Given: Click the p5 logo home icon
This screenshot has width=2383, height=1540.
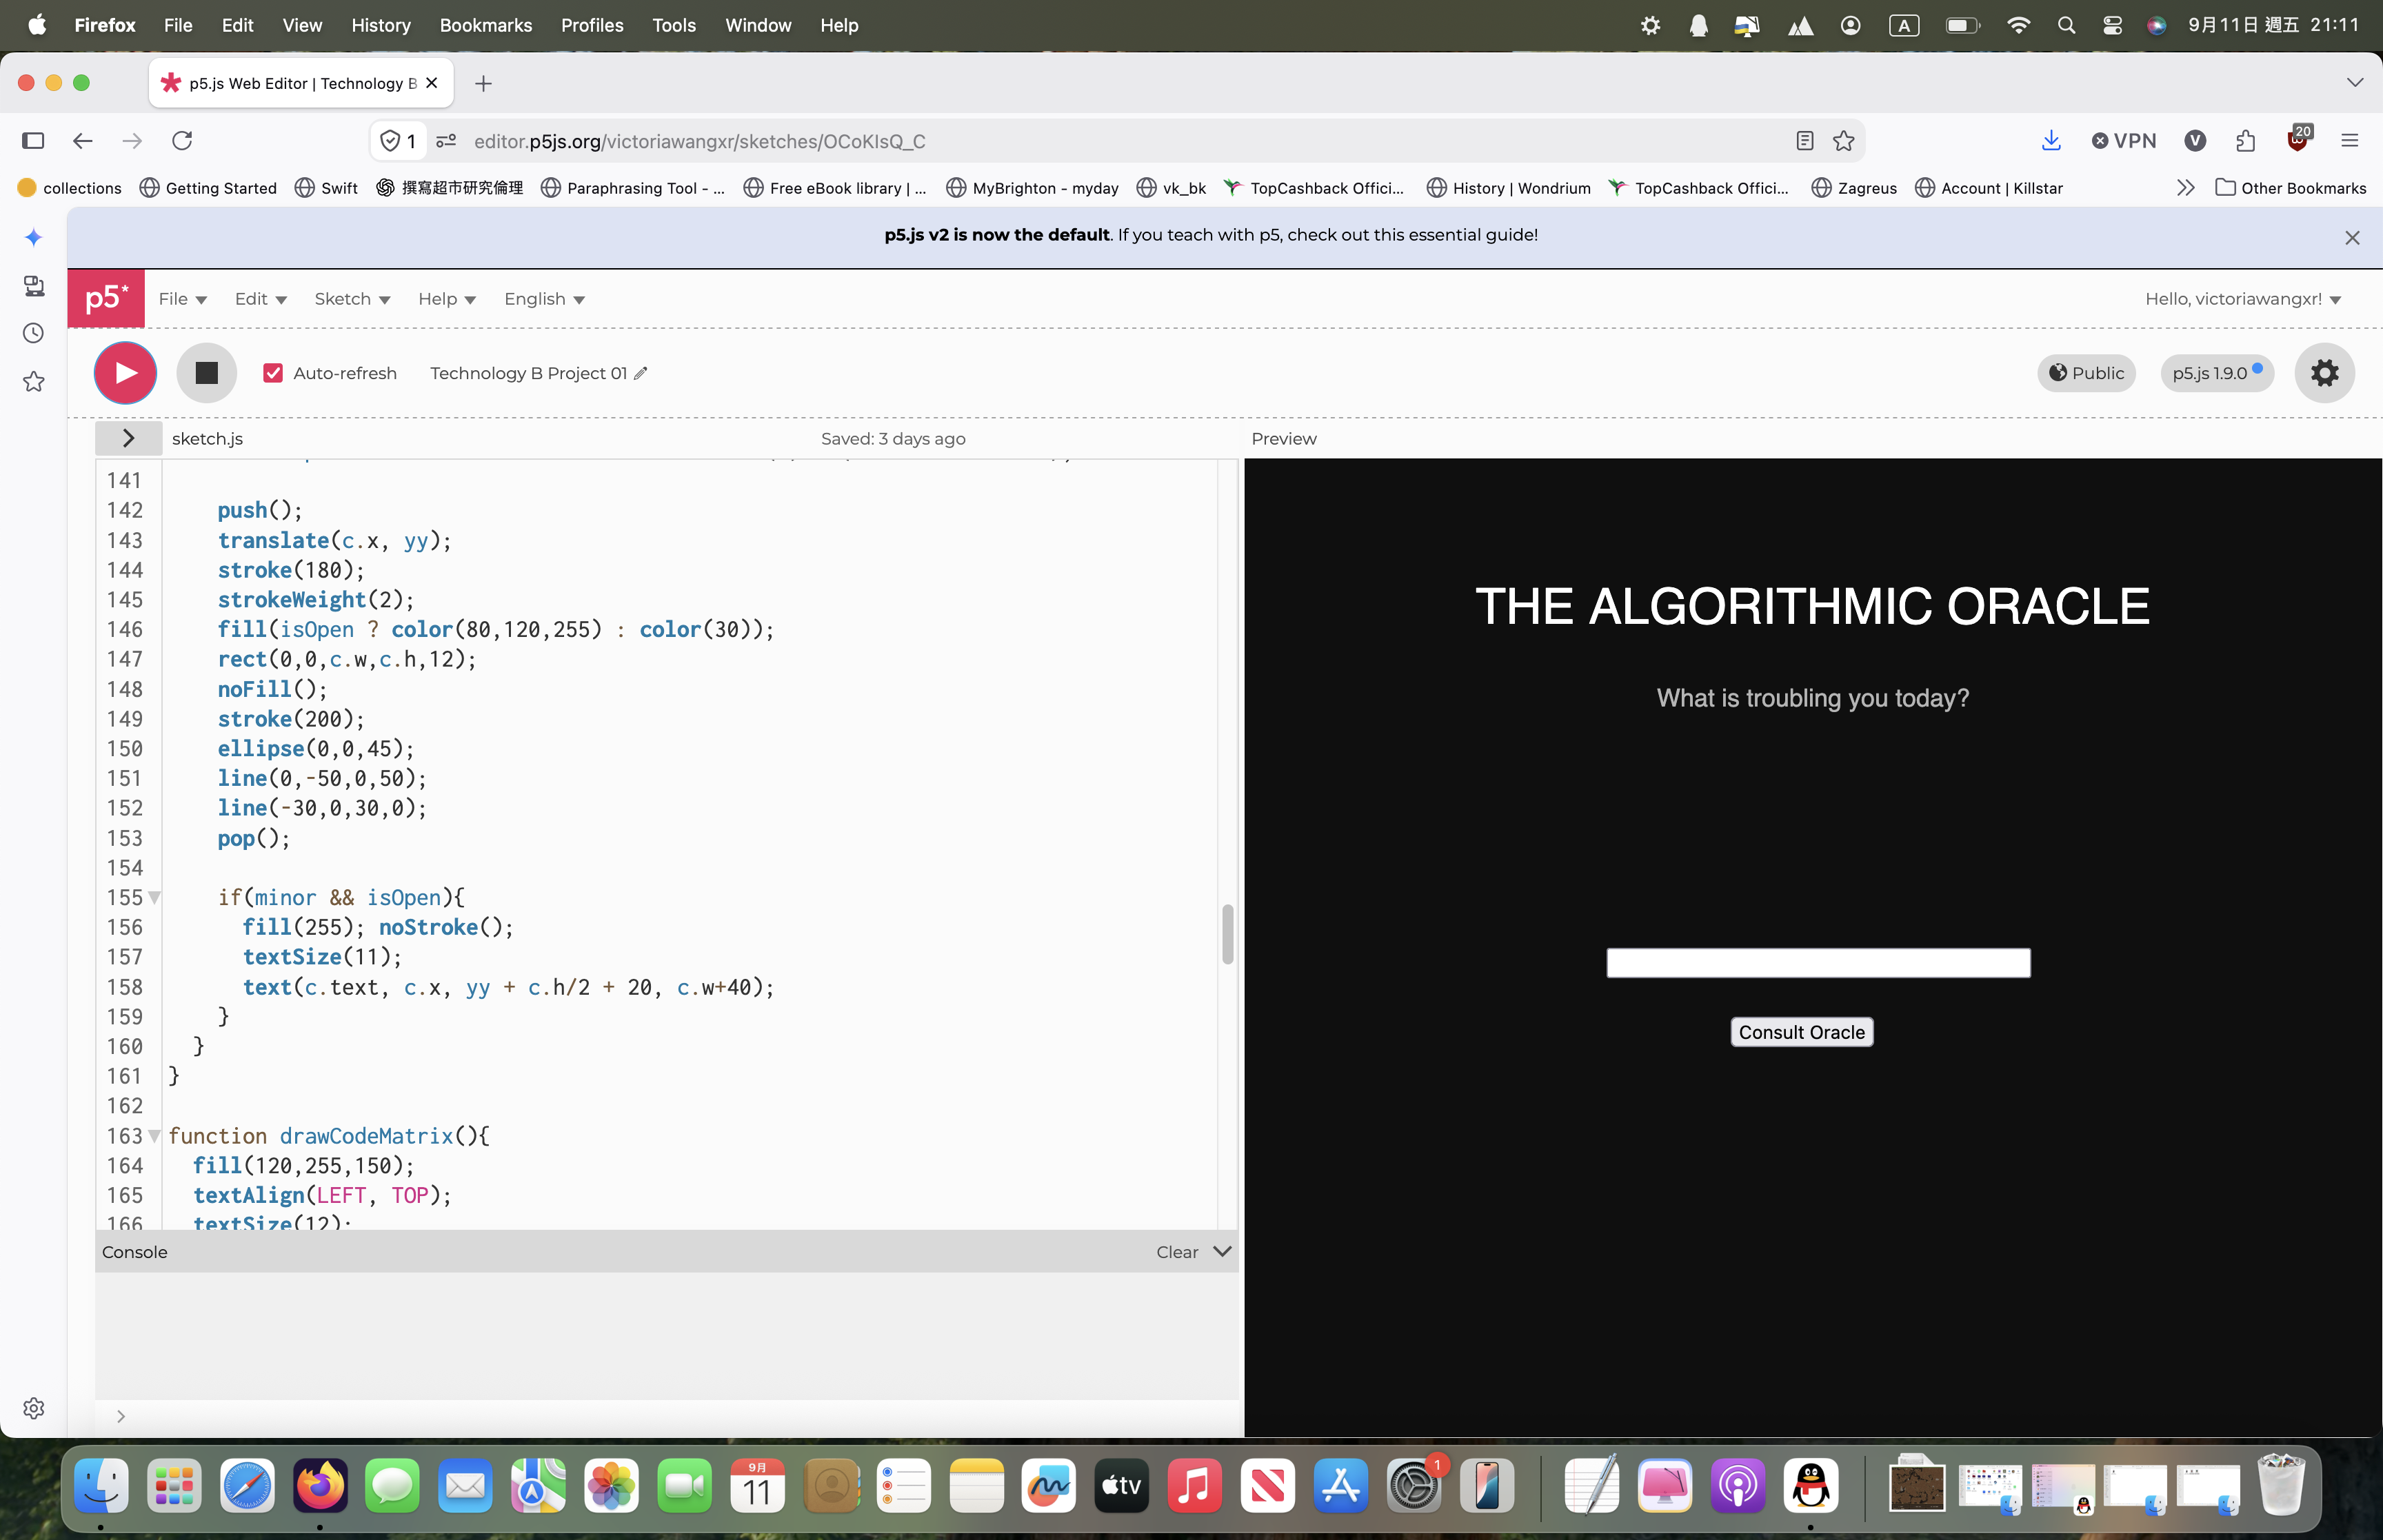Looking at the screenshot, I should point(106,298).
